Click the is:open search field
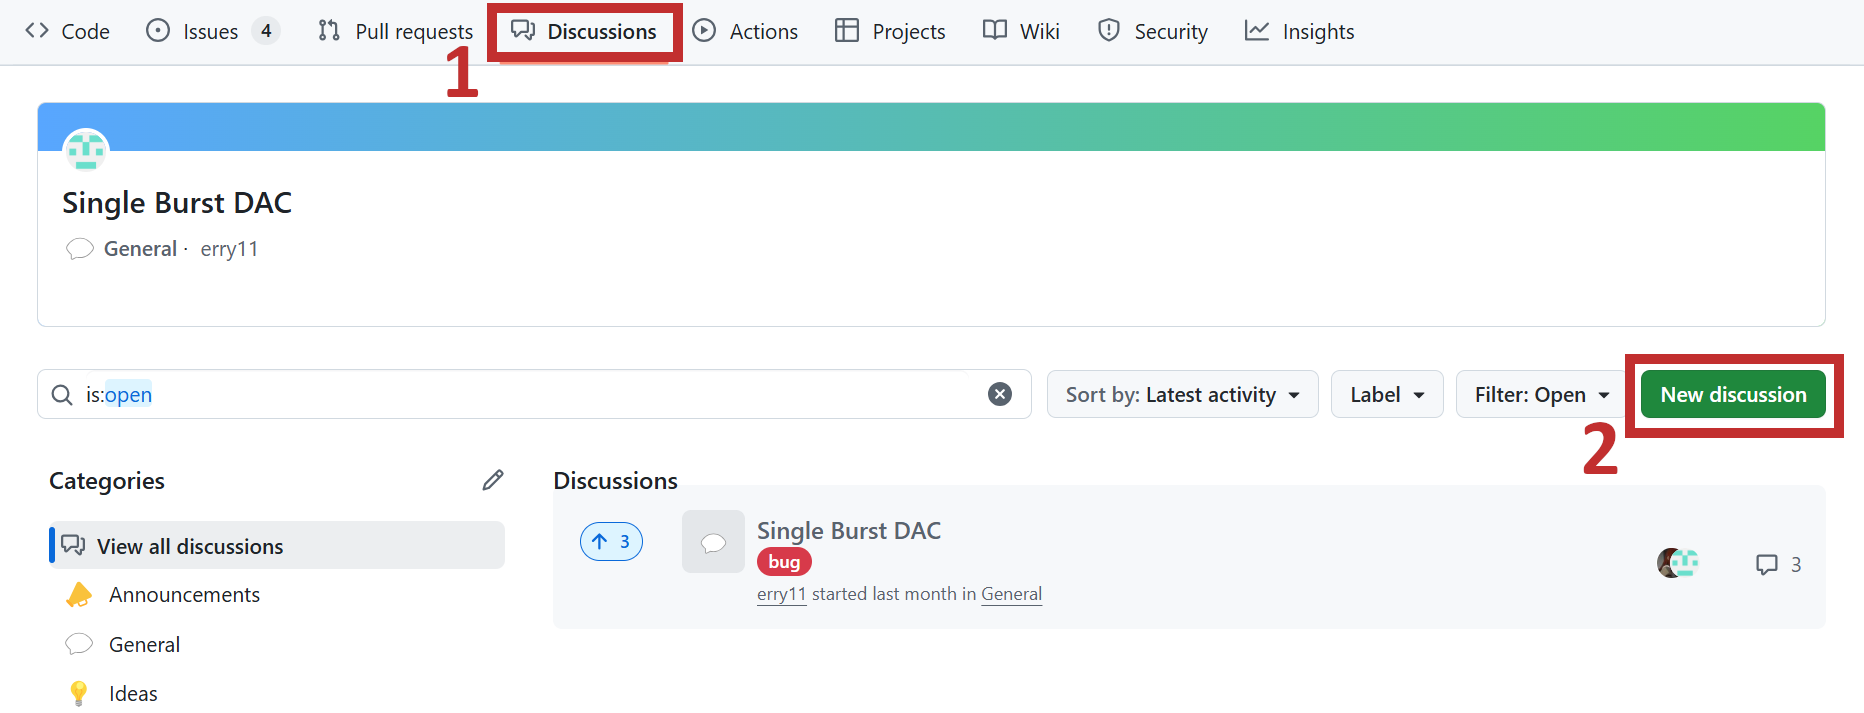This screenshot has height=713, width=1864. (520, 395)
